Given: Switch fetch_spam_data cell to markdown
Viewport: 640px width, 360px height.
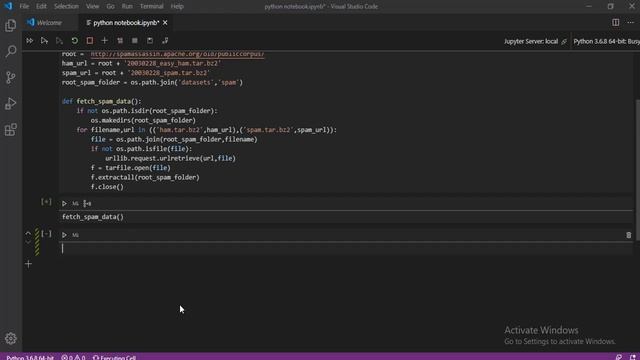Looking at the screenshot, I should (x=76, y=203).
